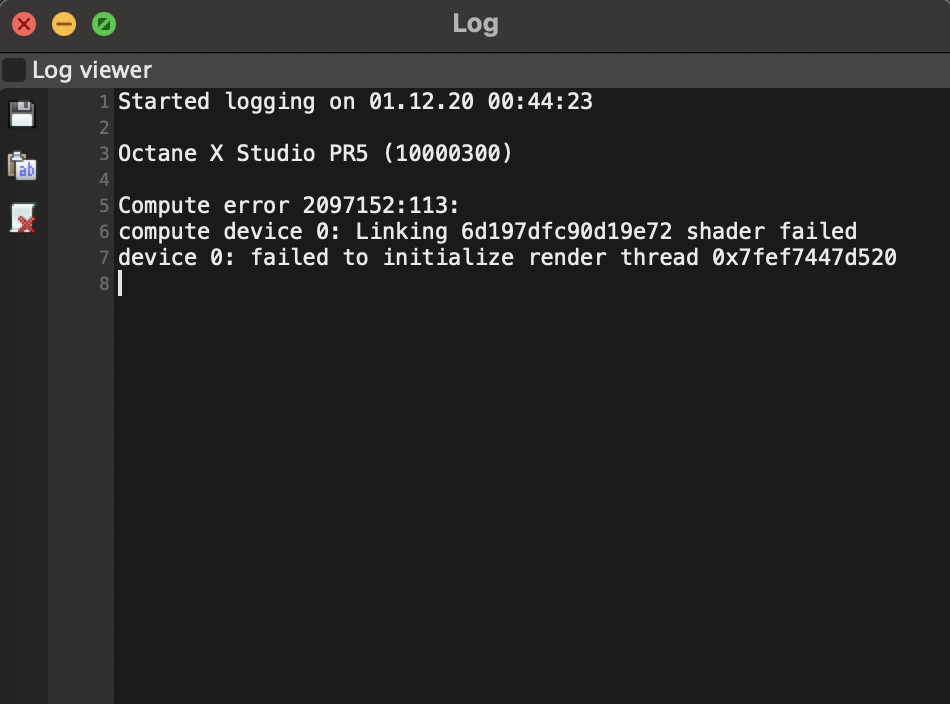The height and width of the screenshot is (704, 950).
Task: Click line number 3 in the gutter
Action: (x=104, y=154)
